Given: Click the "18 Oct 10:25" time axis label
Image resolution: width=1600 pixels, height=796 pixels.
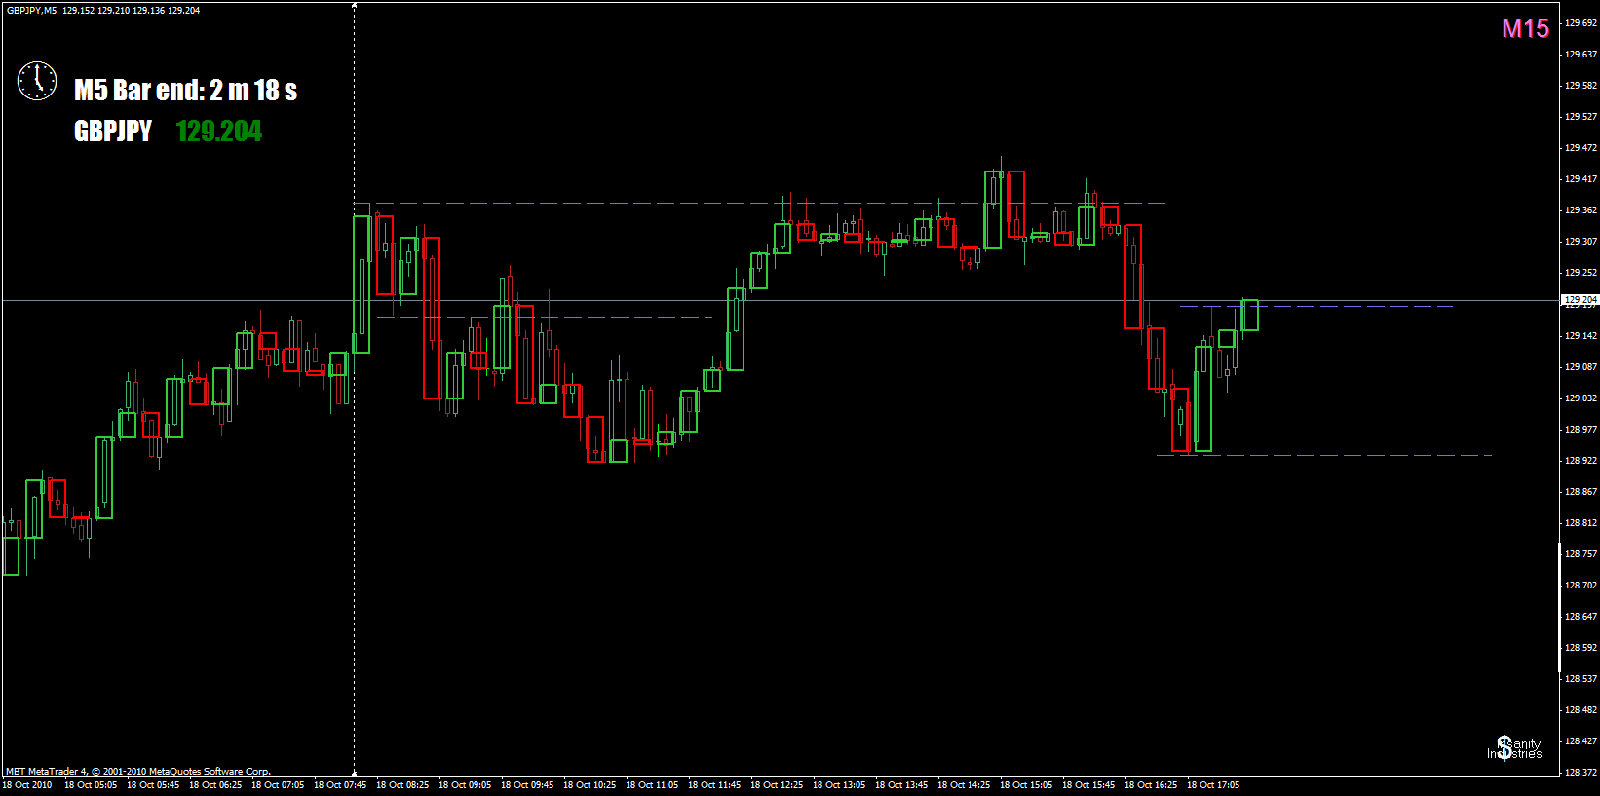Looking at the screenshot, I should pos(589,785).
